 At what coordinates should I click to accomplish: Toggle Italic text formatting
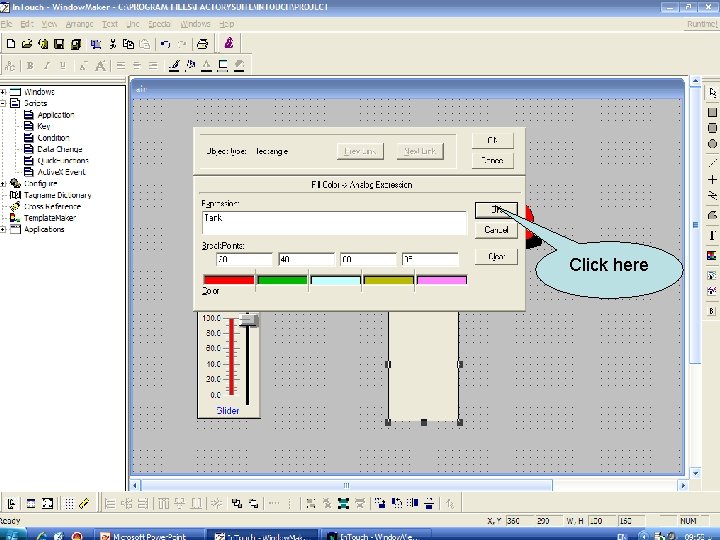pyautogui.click(x=46, y=66)
